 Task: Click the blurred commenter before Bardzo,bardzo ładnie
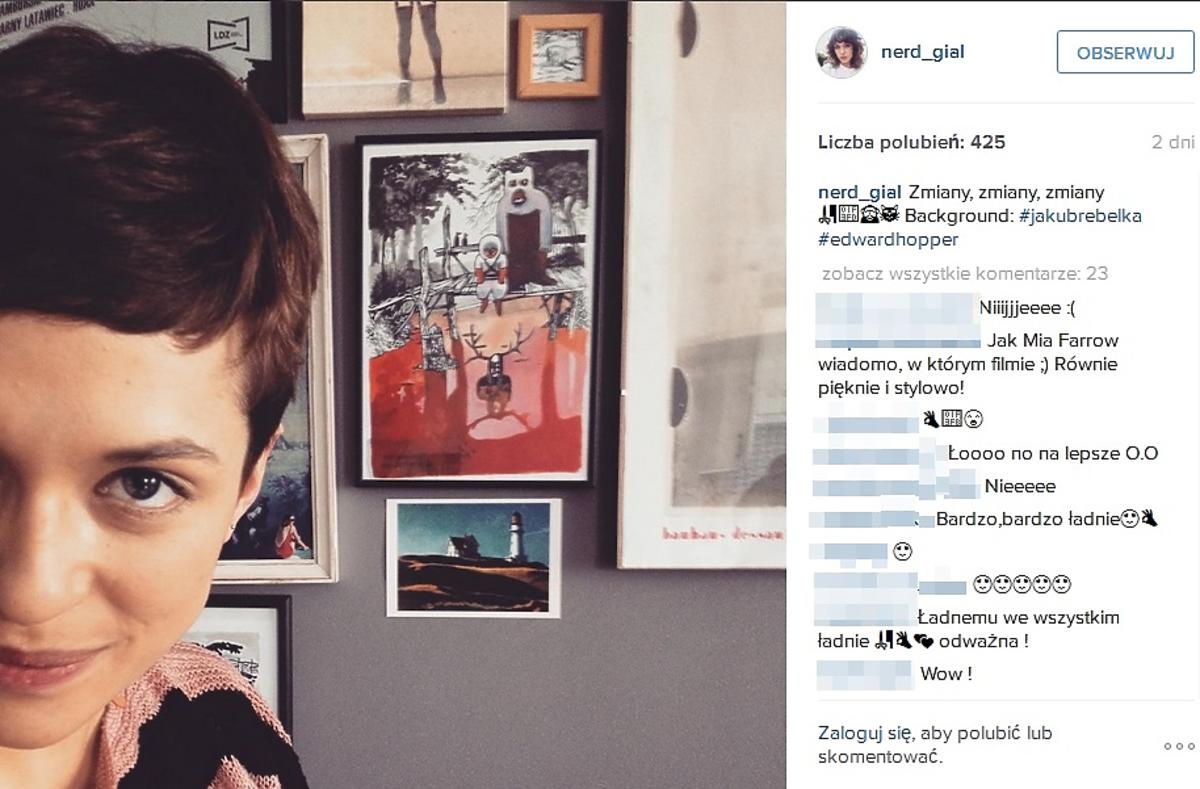870,519
